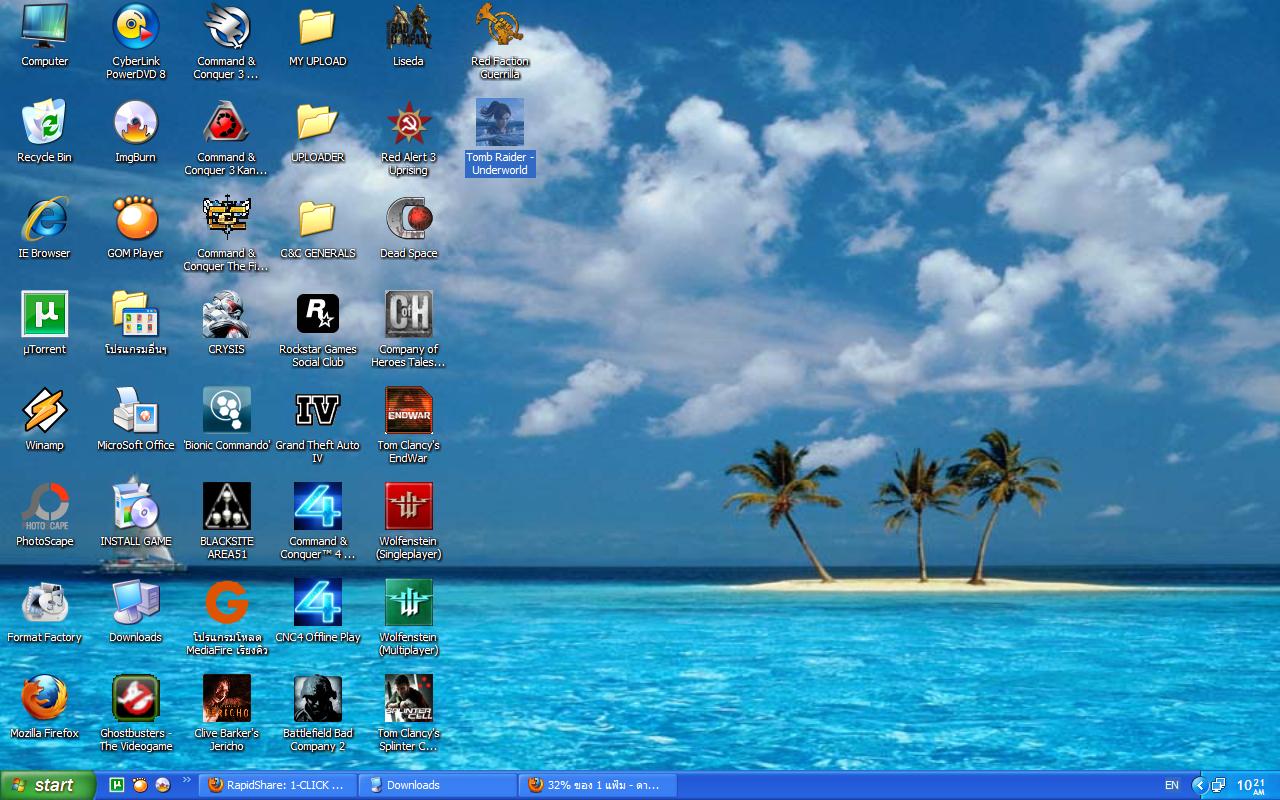The width and height of the screenshot is (1280, 800).
Task: Click the MediaFire downloader icon with orange G
Action: click(226, 603)
